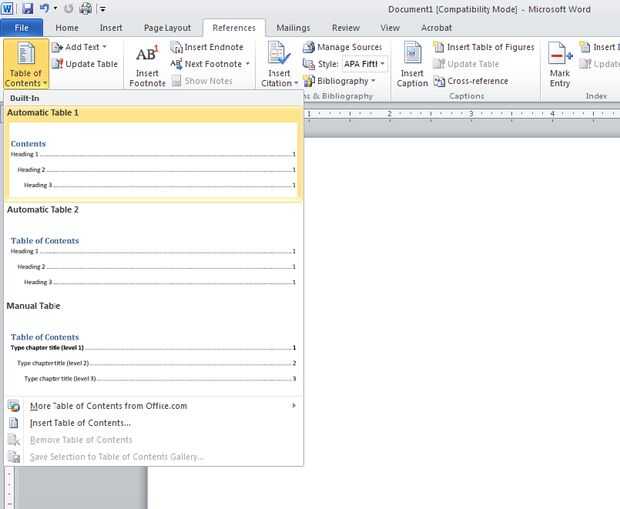
Task: Switch to the Acrobat tab
Action: point(437,28)
